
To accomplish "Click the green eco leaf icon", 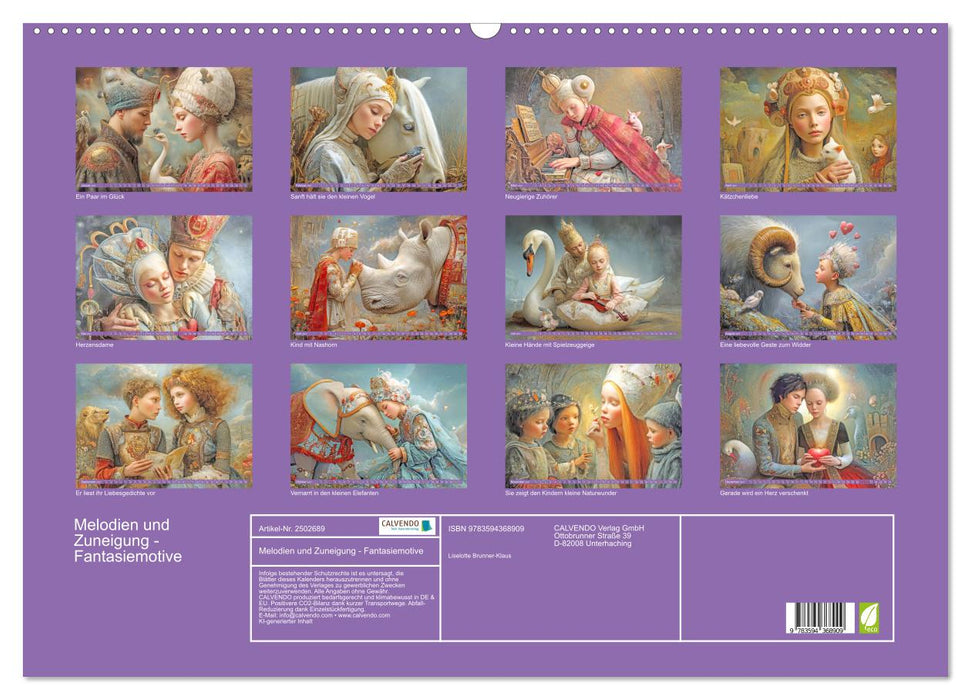I will [x=869, y=618].
